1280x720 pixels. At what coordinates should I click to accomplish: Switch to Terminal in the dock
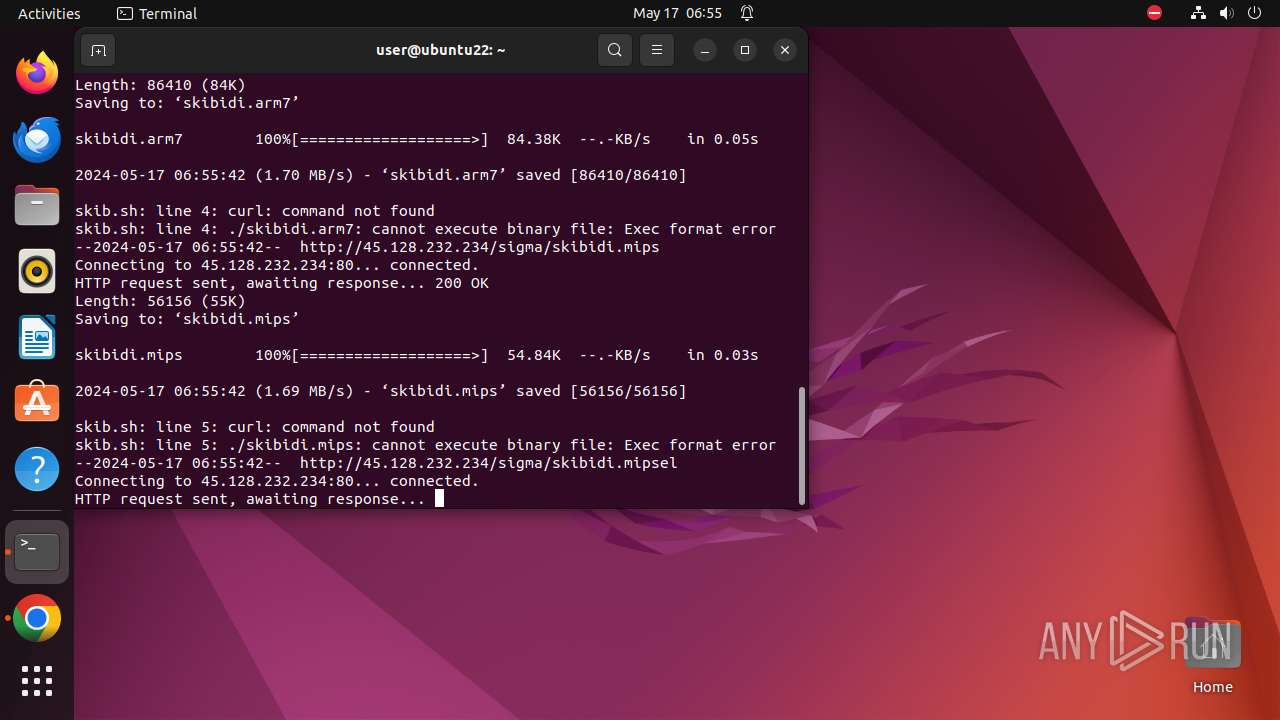click(37, 552)
